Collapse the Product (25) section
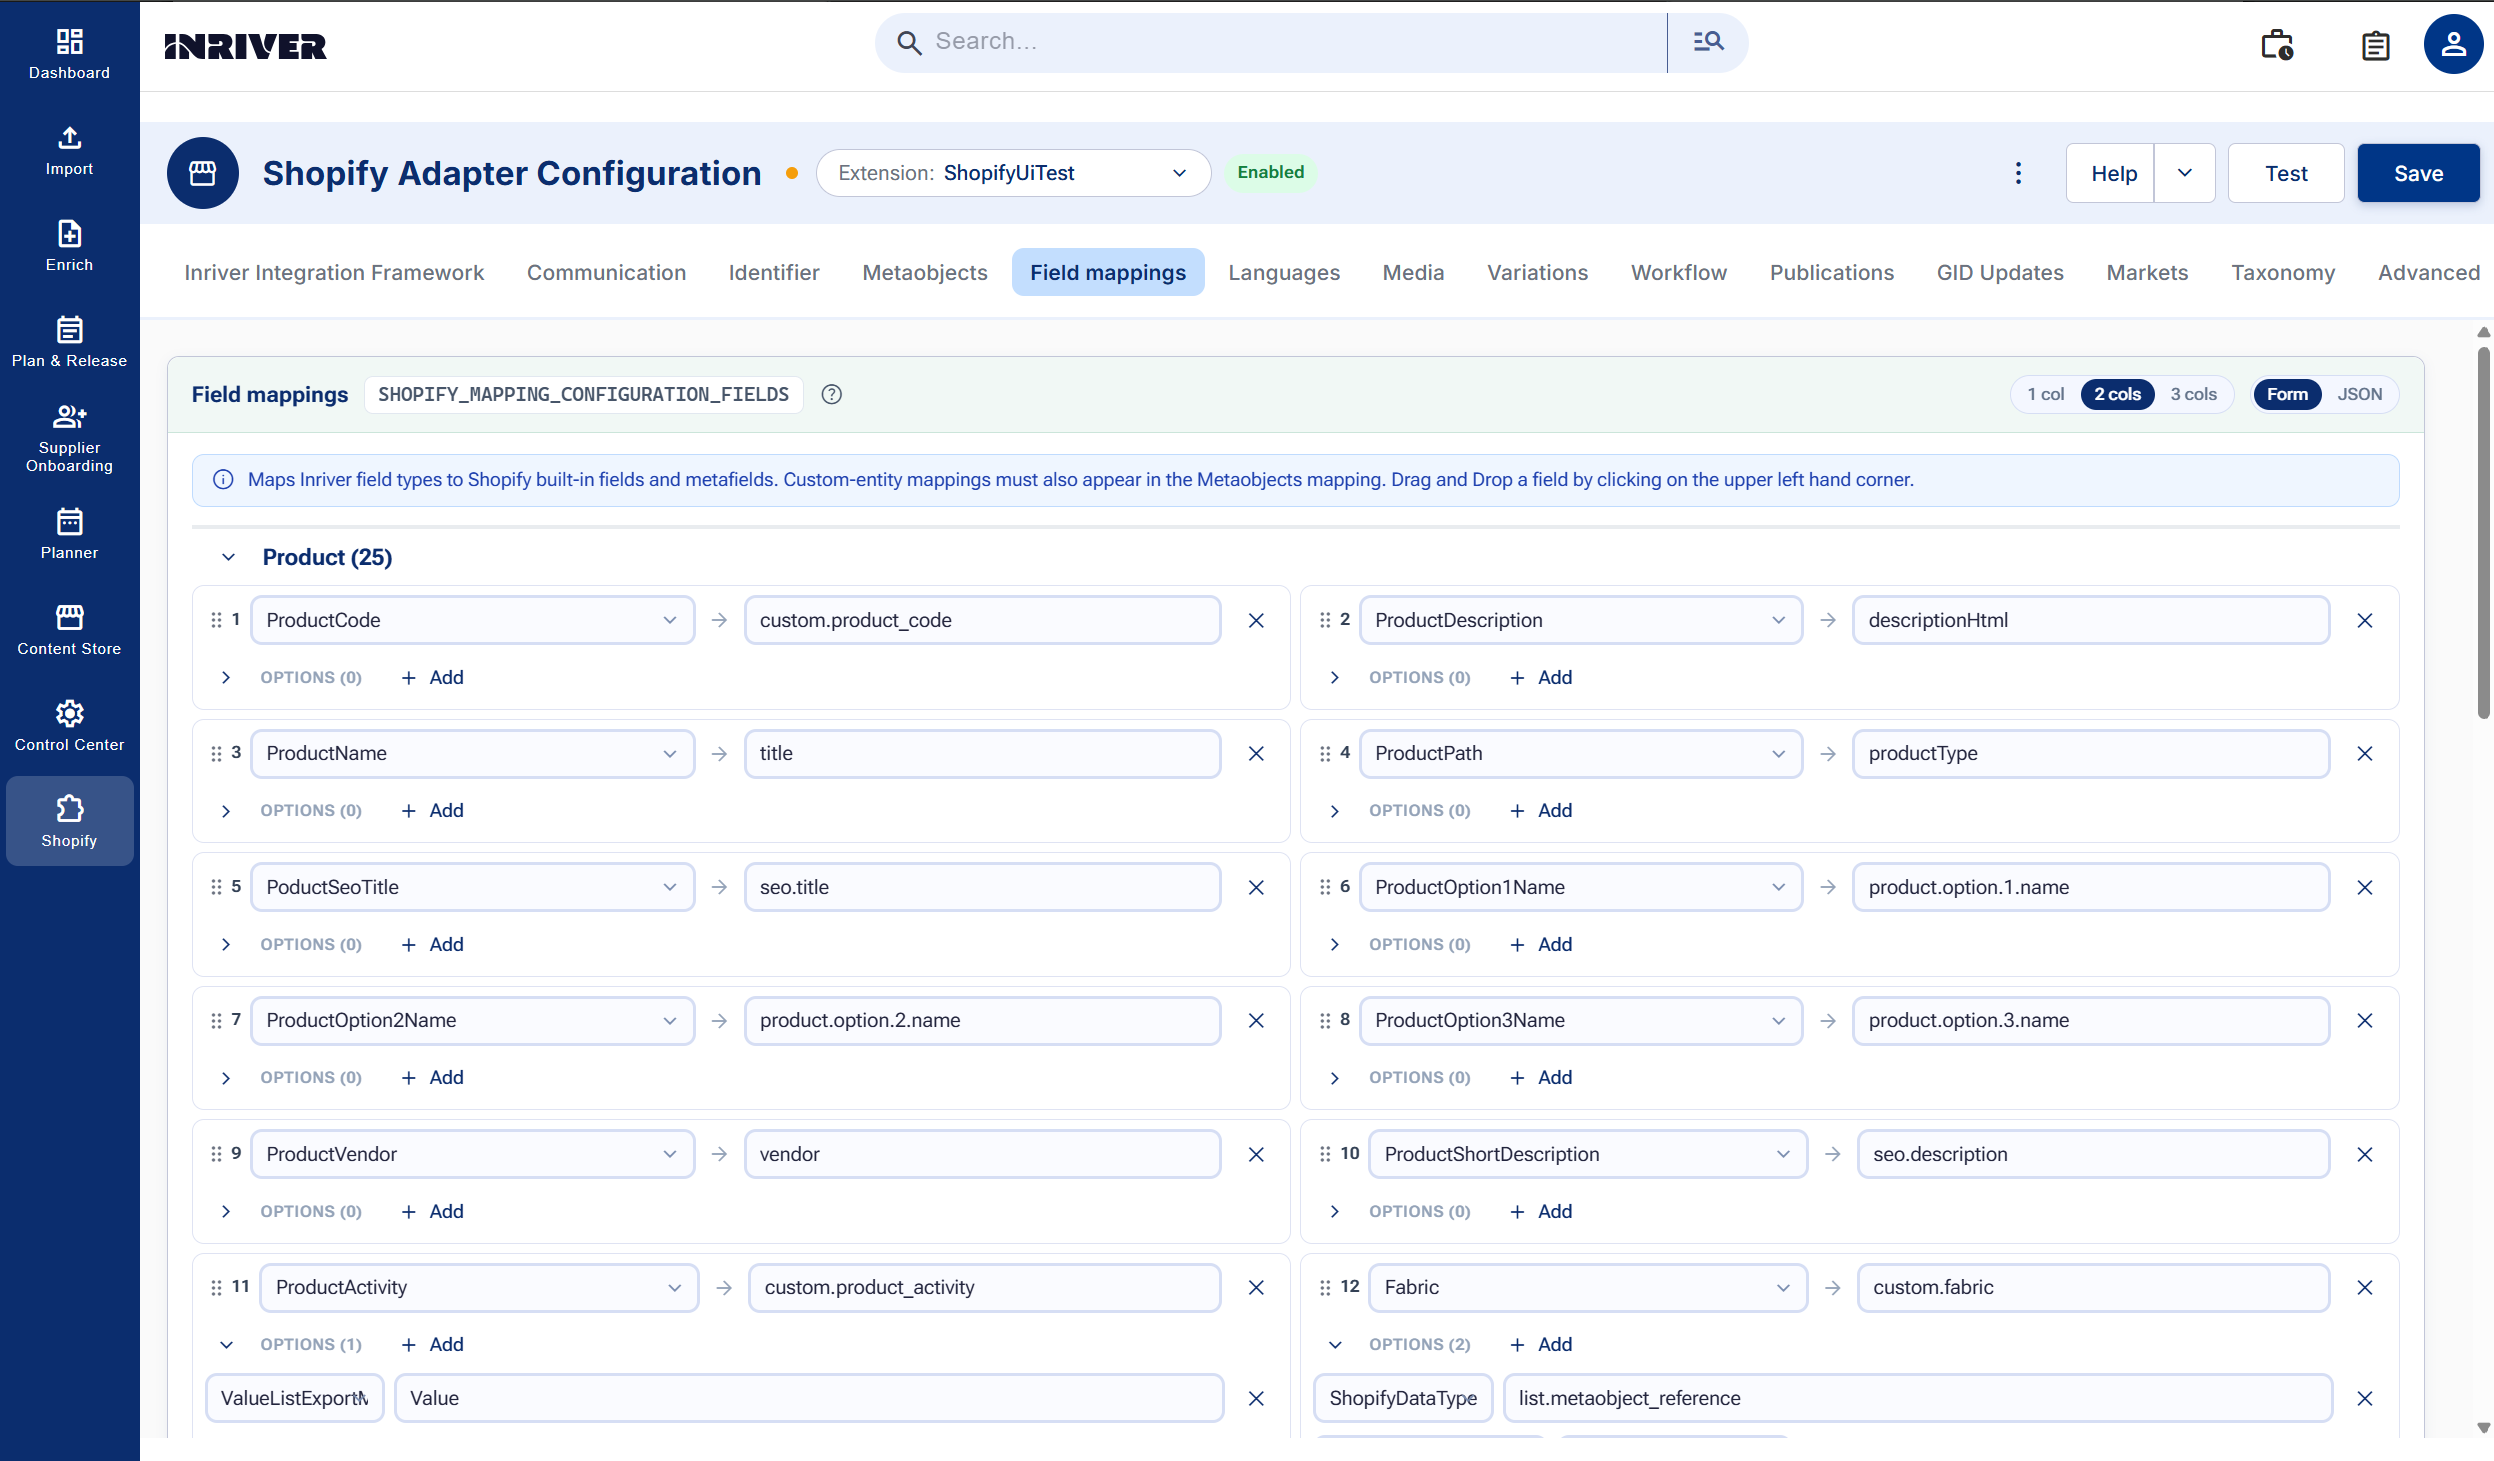2494x1461 pixels. coord(228,557)
